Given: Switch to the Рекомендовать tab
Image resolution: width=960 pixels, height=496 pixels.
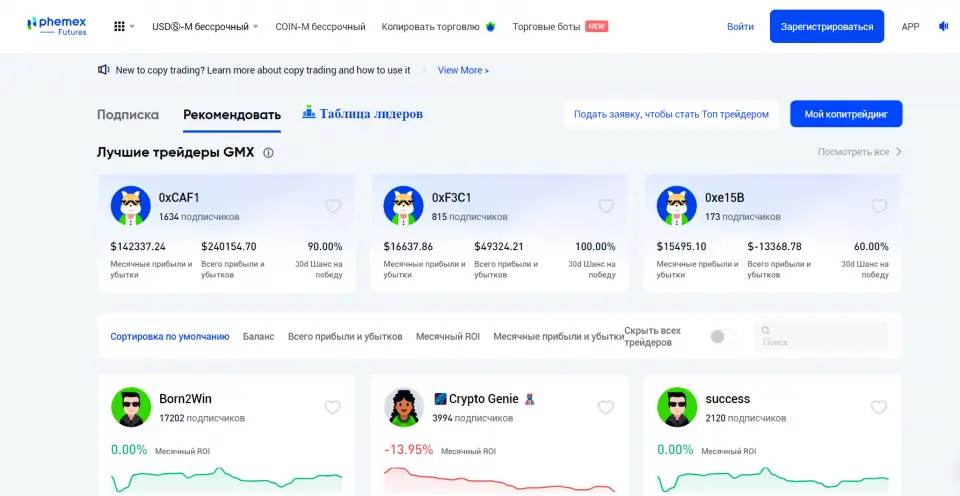Looking at the screenshot, I should pos(232,115).
